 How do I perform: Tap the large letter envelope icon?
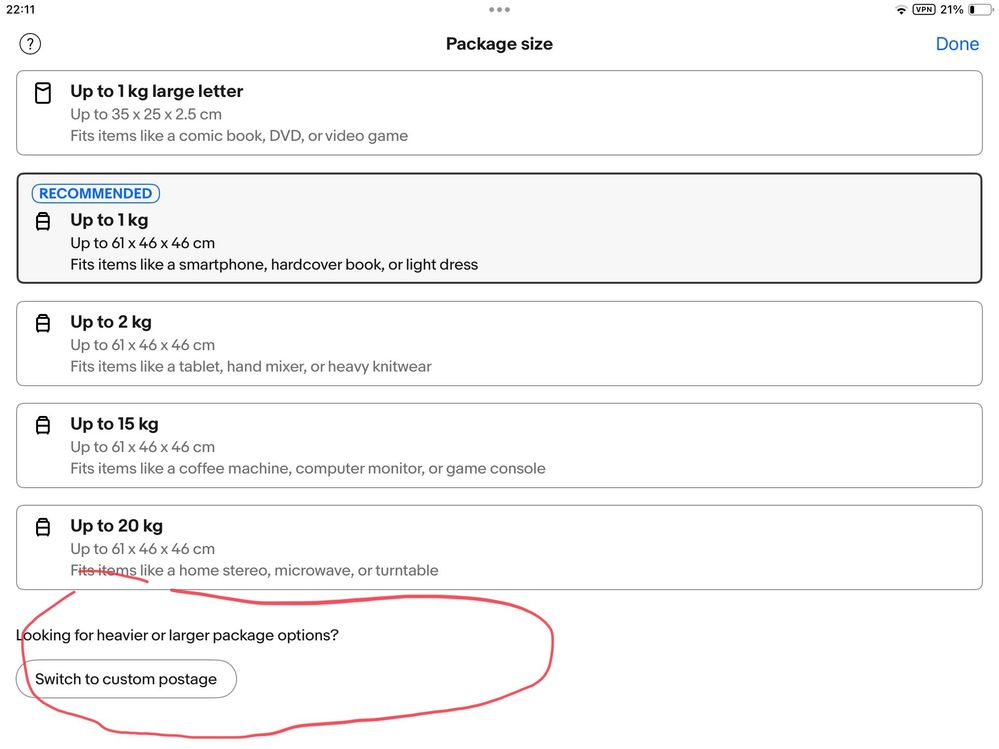(43, 94)
